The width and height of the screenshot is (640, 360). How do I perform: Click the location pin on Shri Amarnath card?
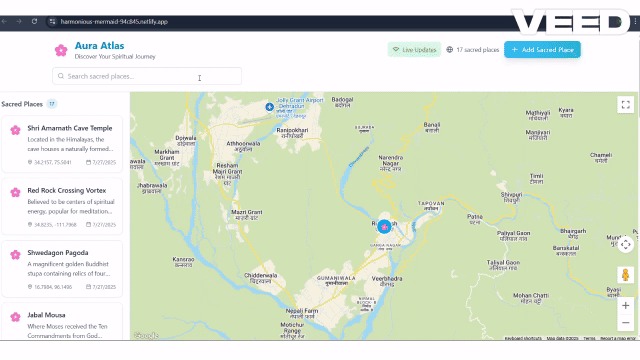tap(30, 162)
